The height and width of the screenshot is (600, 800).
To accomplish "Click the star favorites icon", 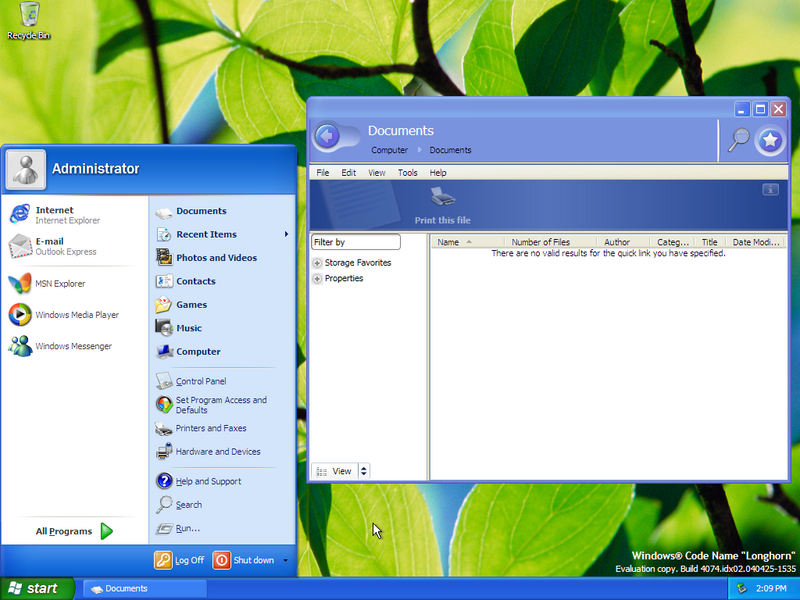I will 770,140.
